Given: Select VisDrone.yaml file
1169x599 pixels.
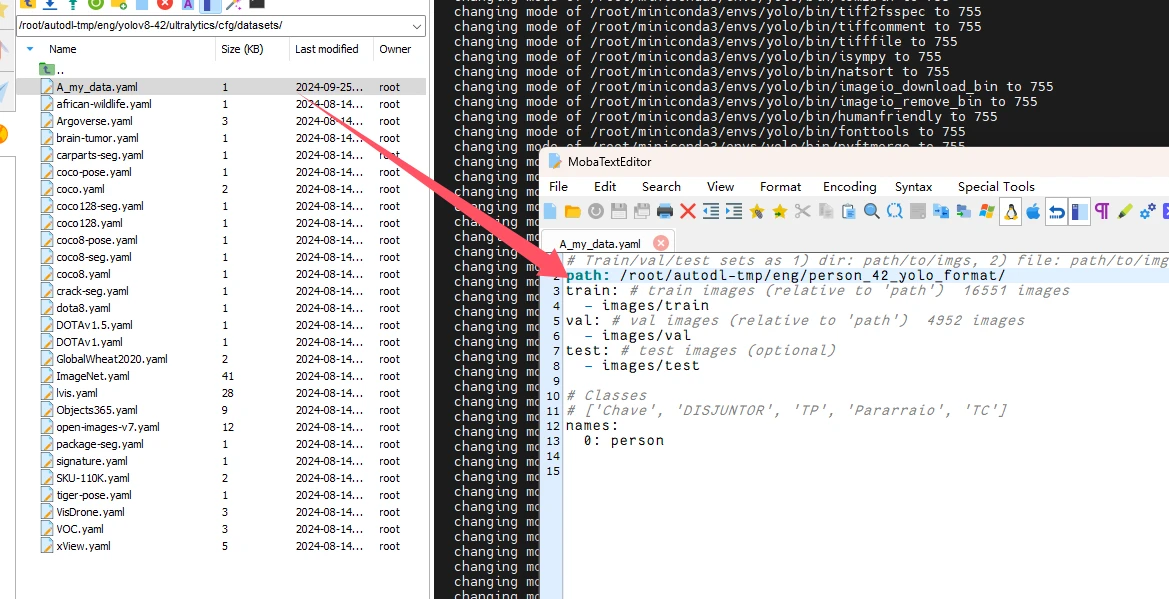Looking at the screenshot, I should click(x=90, y=512).
